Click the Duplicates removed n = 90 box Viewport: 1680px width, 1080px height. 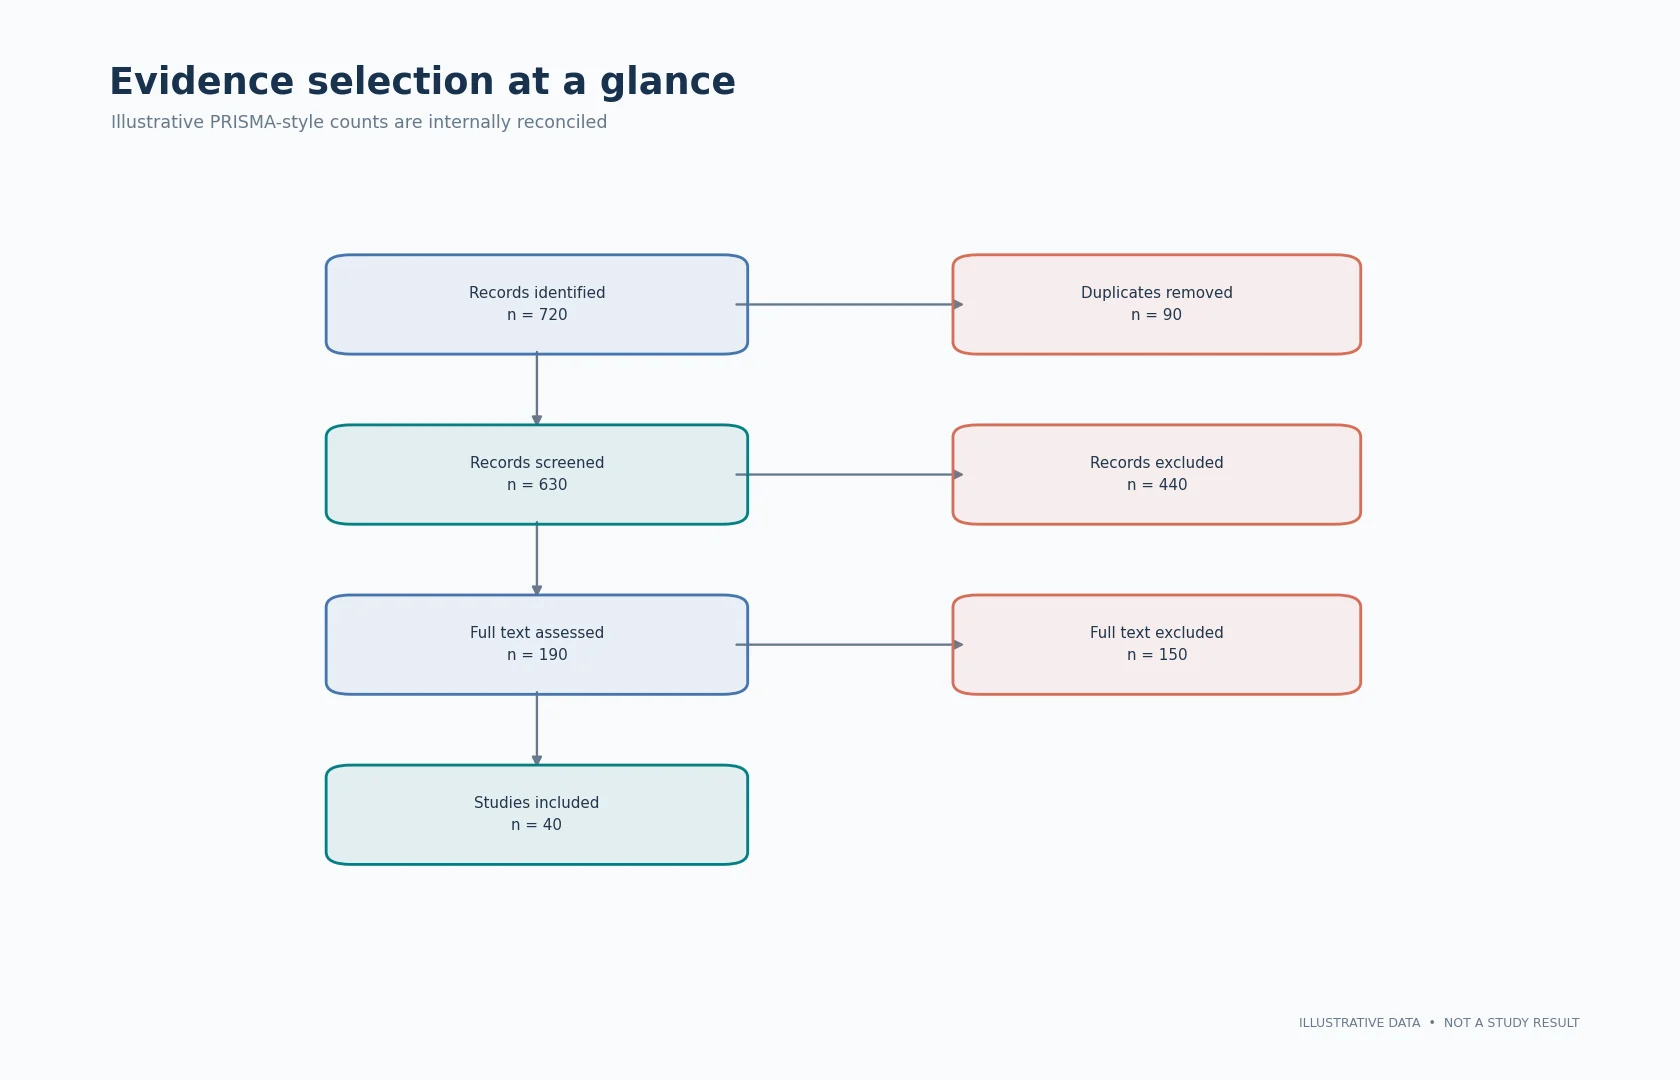point(1157,304)
